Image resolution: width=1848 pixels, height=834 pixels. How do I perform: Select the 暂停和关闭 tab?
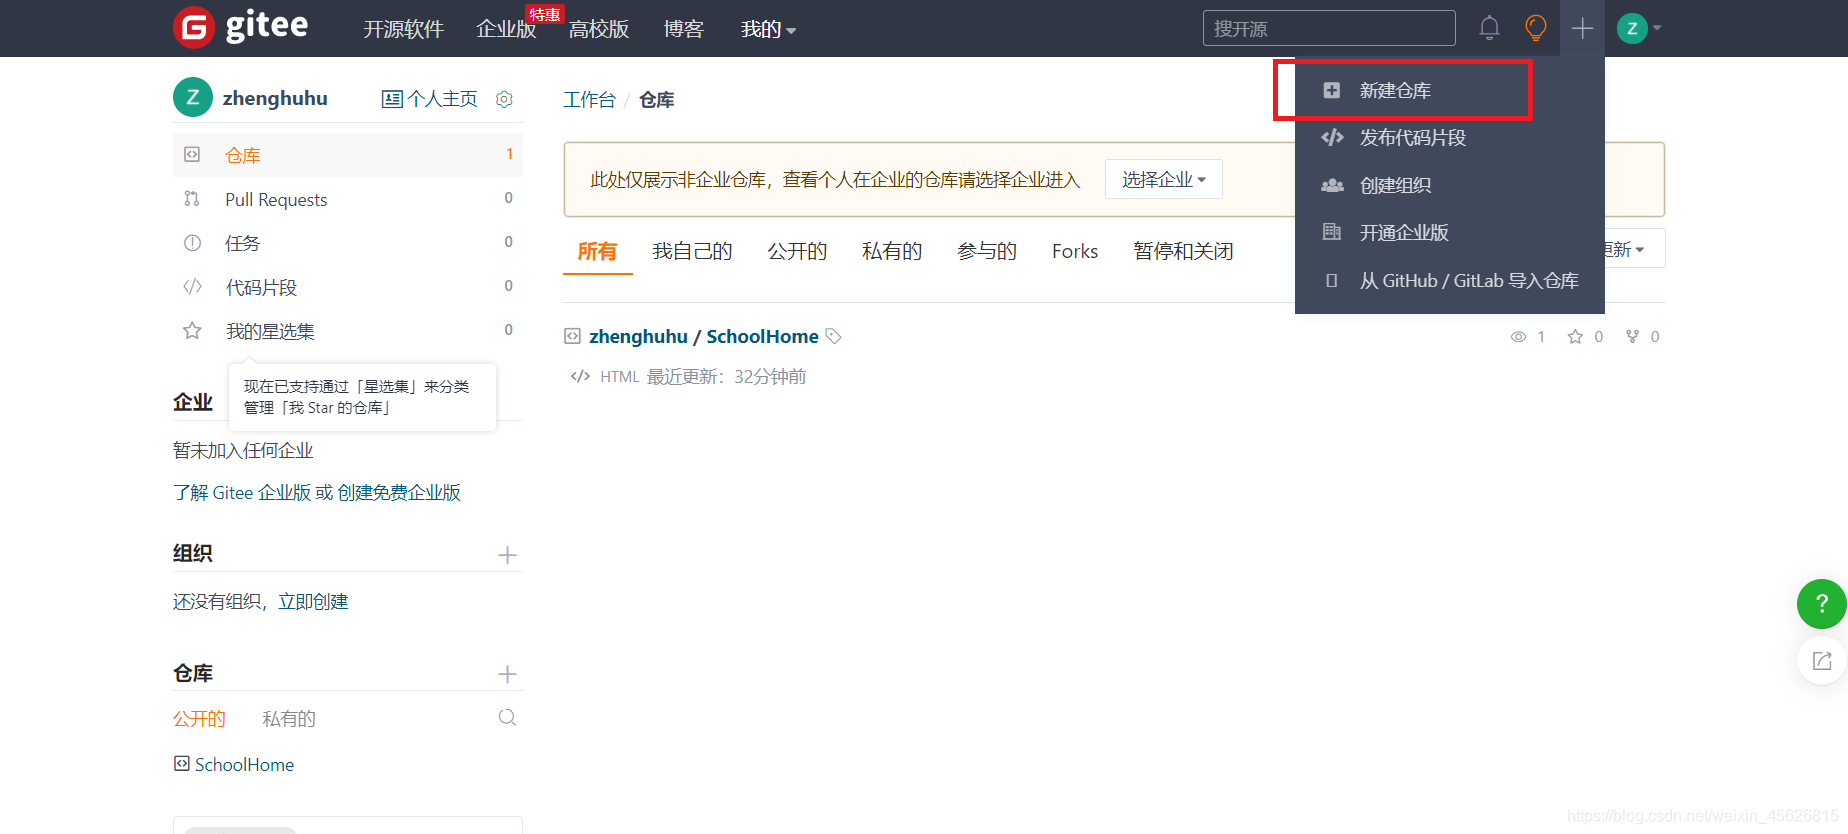click(x=1183, y=251)
